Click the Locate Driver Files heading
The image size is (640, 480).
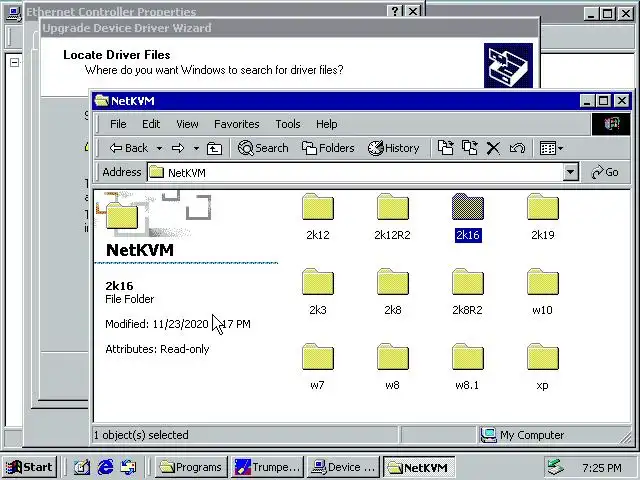click(117, 55)
